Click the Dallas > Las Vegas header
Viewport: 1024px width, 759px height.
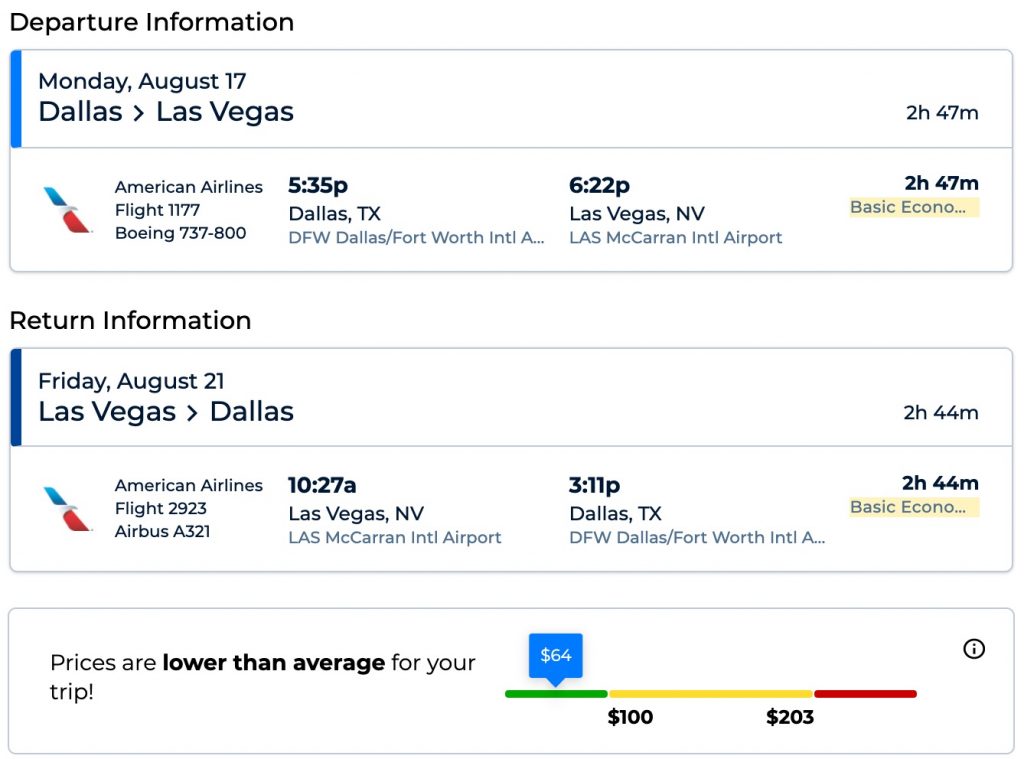click(166, 111)
